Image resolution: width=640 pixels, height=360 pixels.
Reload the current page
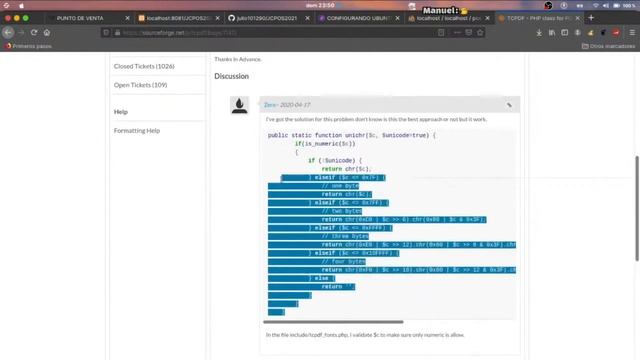pos(34,32)
